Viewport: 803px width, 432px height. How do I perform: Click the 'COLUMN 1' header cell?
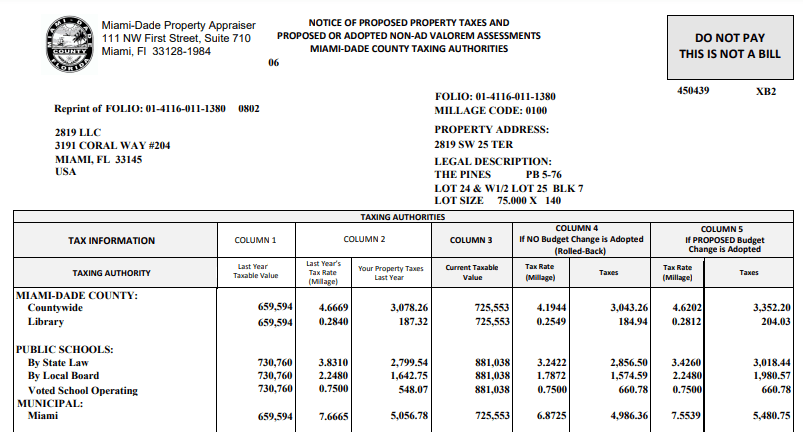coord(256,240)
